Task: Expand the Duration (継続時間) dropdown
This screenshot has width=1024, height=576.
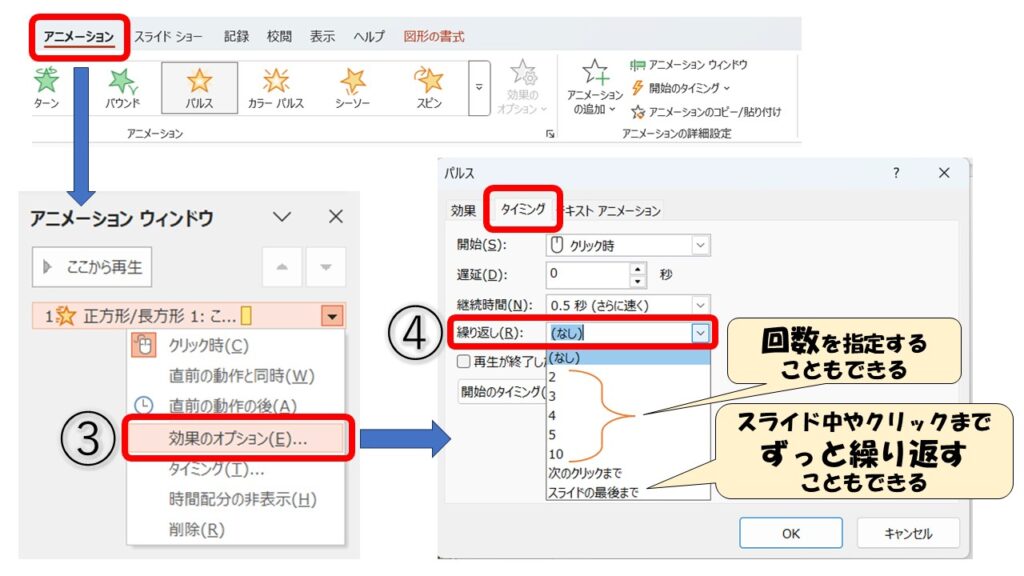Action: tap(700, 304)
